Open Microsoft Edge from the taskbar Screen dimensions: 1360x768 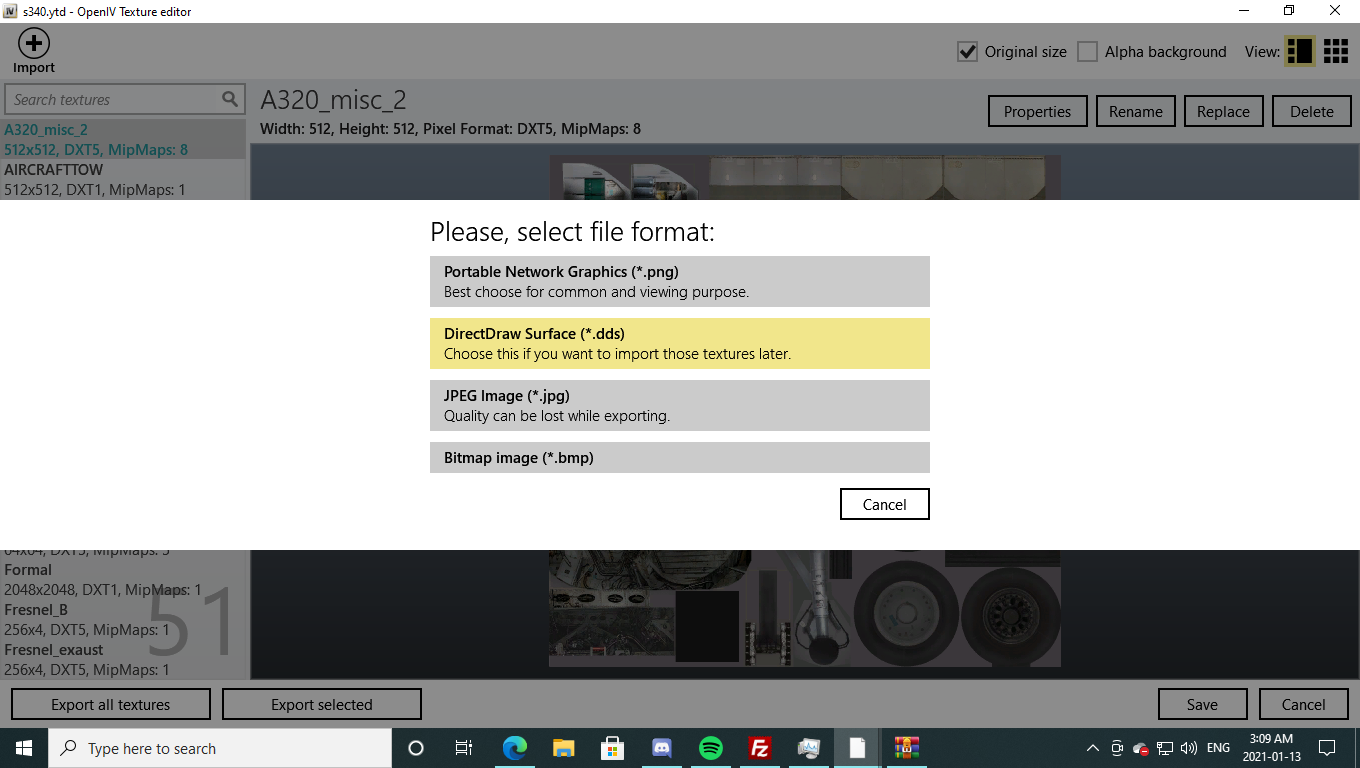click(x=515, y=748)
